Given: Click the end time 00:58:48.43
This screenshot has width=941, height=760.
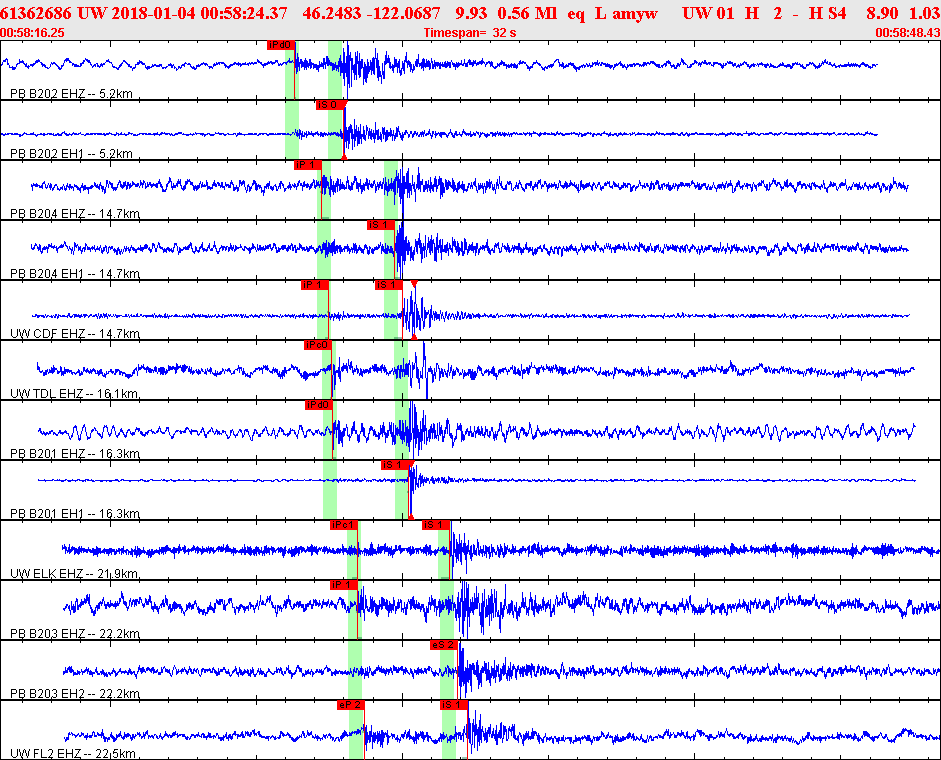Looking at the screenshot, I should (x=908, y=32).
